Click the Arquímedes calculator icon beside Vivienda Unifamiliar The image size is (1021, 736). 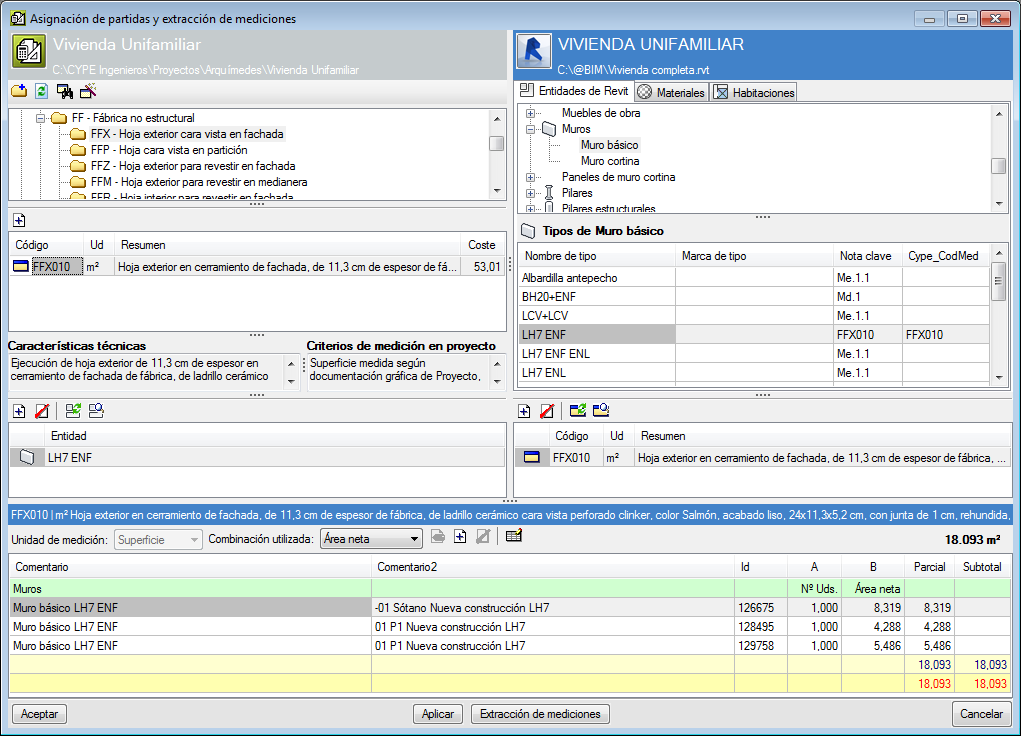coord(29,51)
